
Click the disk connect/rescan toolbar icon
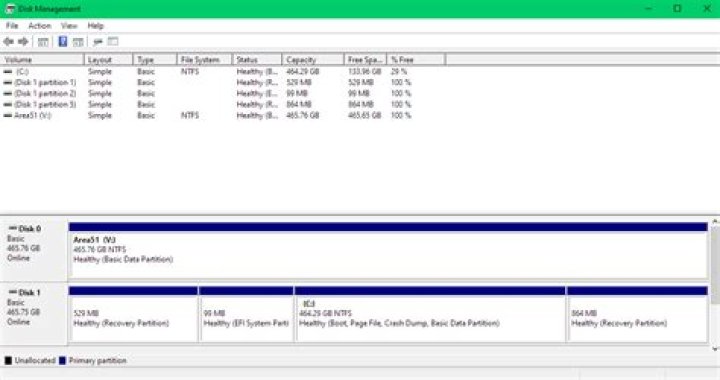pyautogui.click(x=97, y=42)
